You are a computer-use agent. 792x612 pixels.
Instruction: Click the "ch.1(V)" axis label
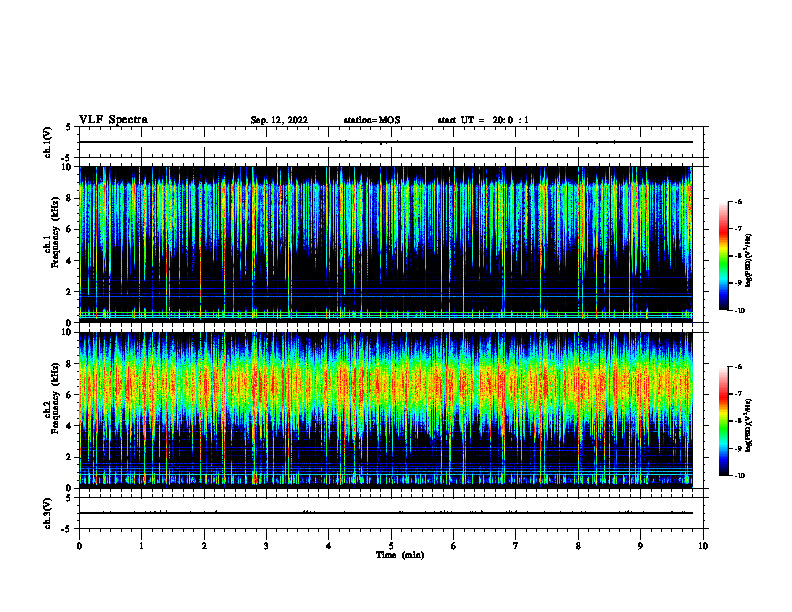(48, 142)
